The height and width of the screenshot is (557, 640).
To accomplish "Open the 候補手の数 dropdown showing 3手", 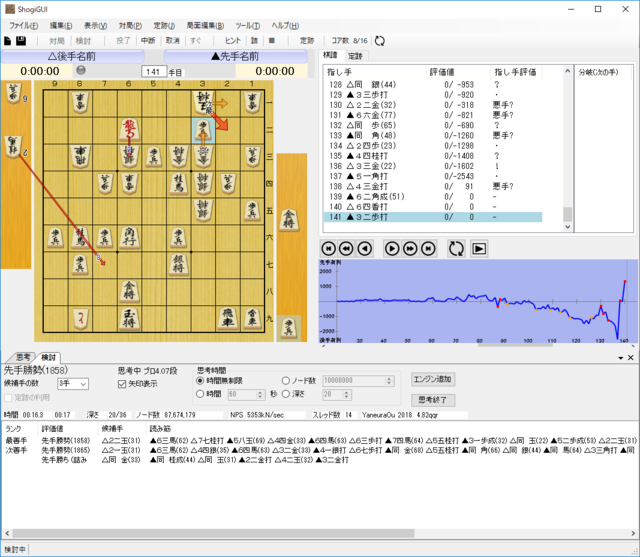I will click(x=73, y=384).
